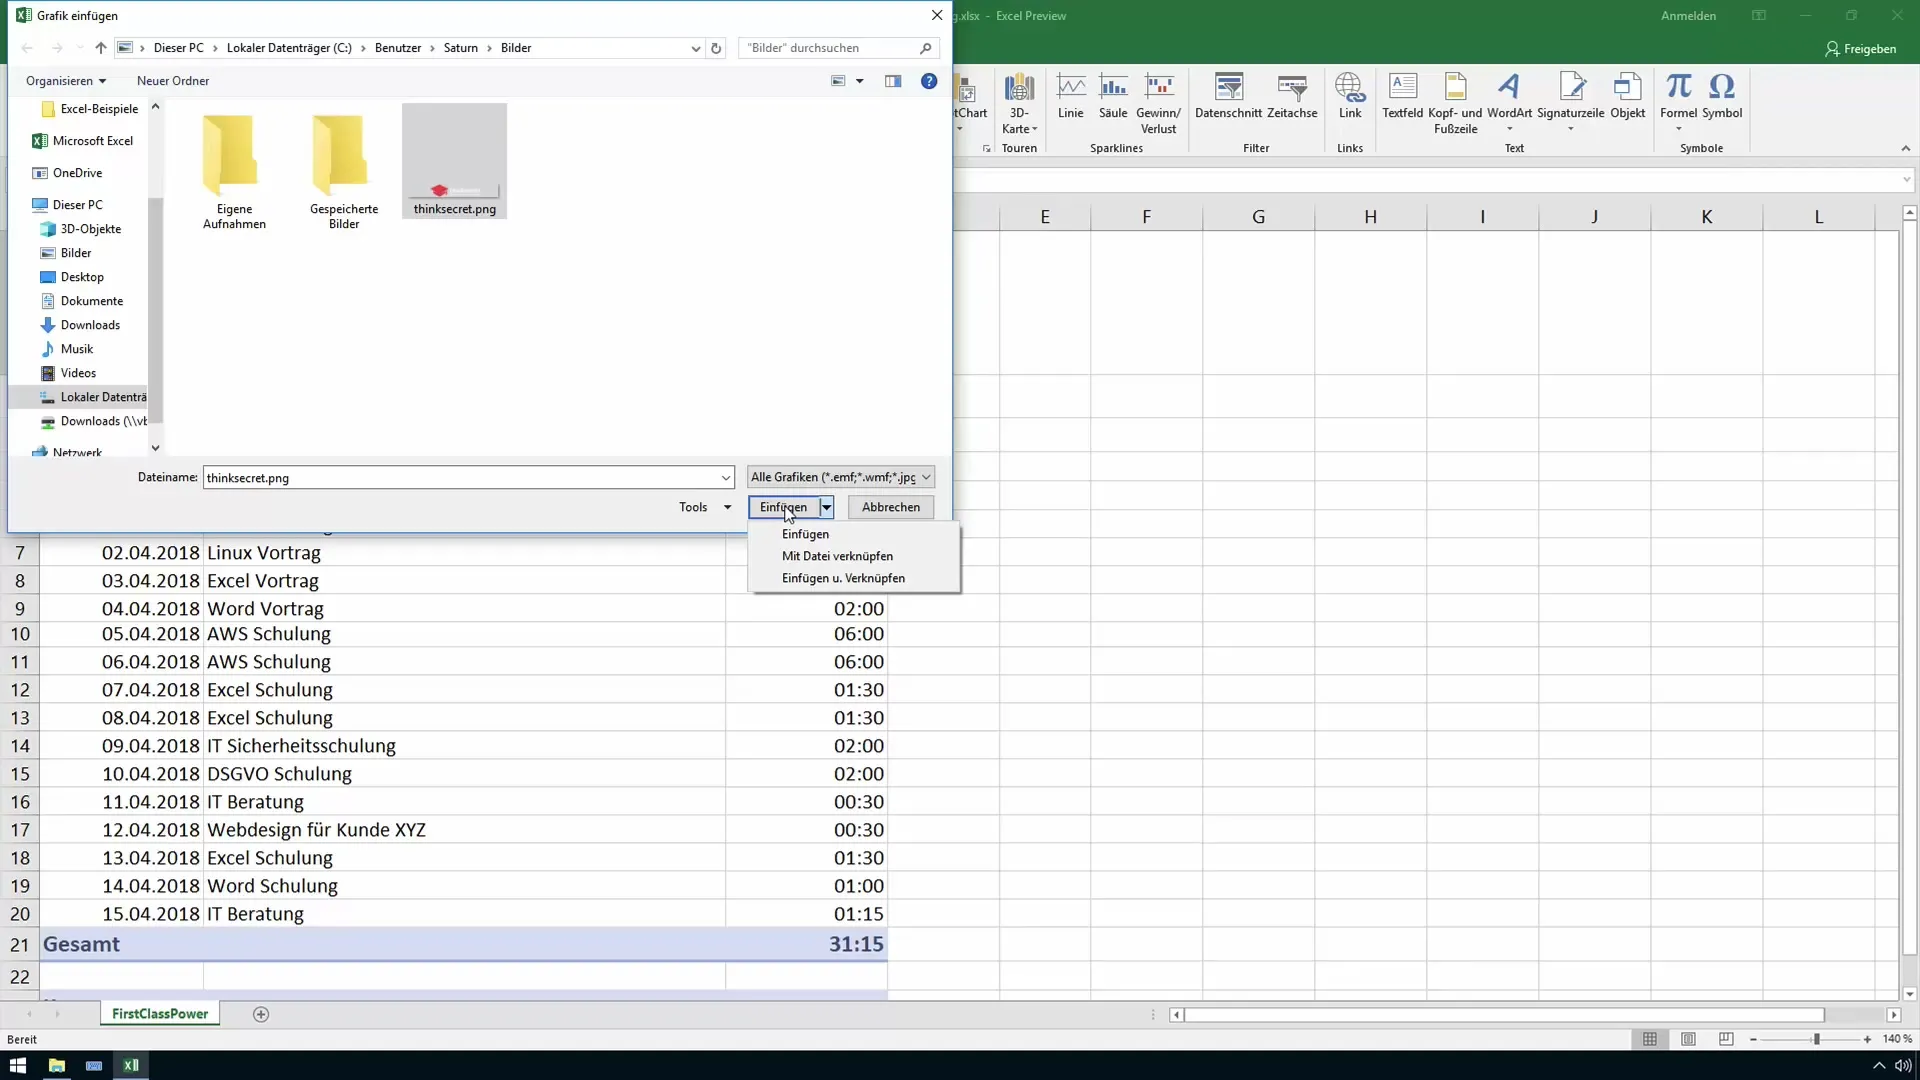The width and height of the screenshot is (1920, 1080).
Task: Add a Zeitachse filter
Action: [1292, 97]
